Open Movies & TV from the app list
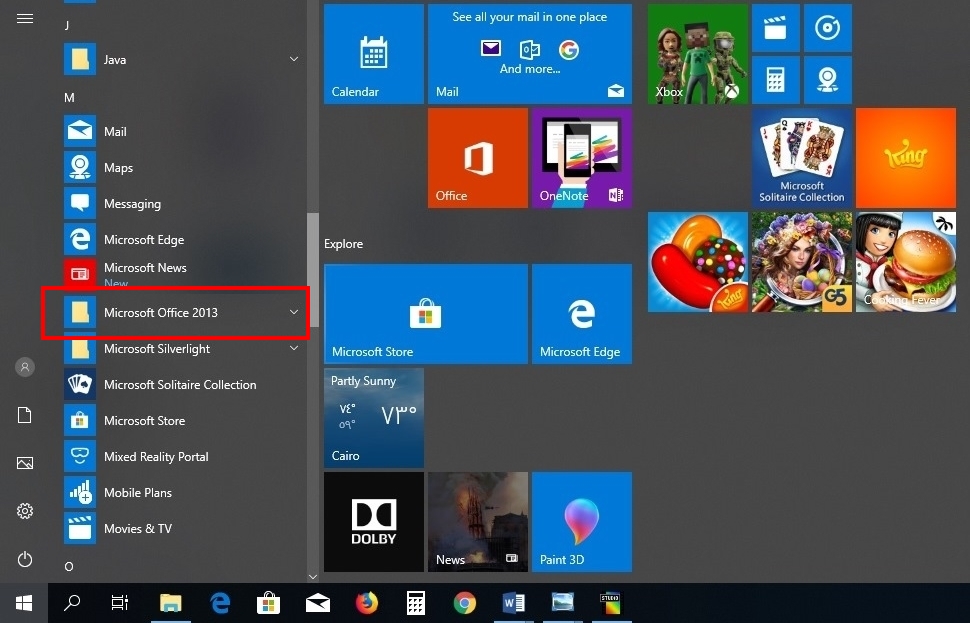 tap(181, 528)
